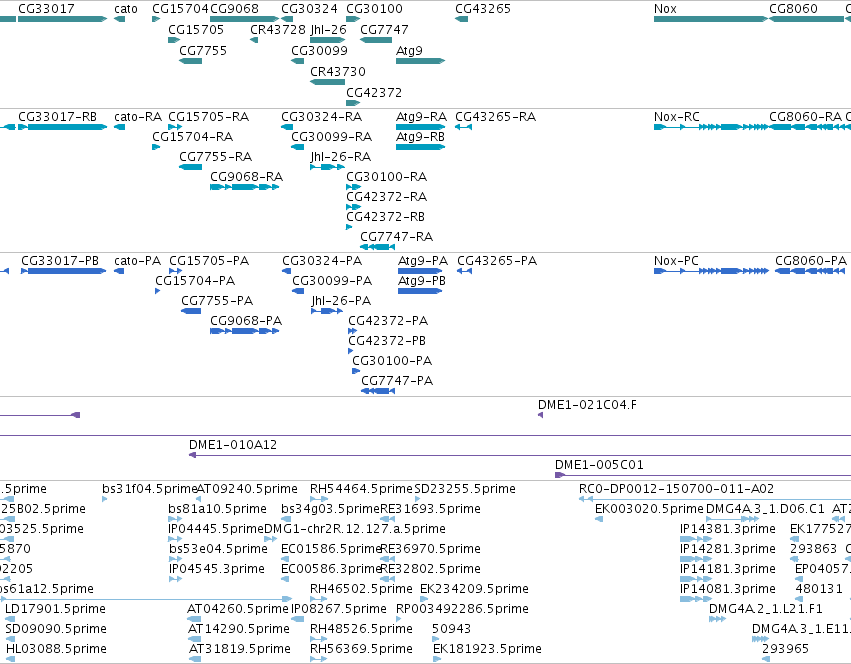Click EST RC0-DP0012-150700-011-A02
This screenshot has height=664, width=851.
coord(715,499)
